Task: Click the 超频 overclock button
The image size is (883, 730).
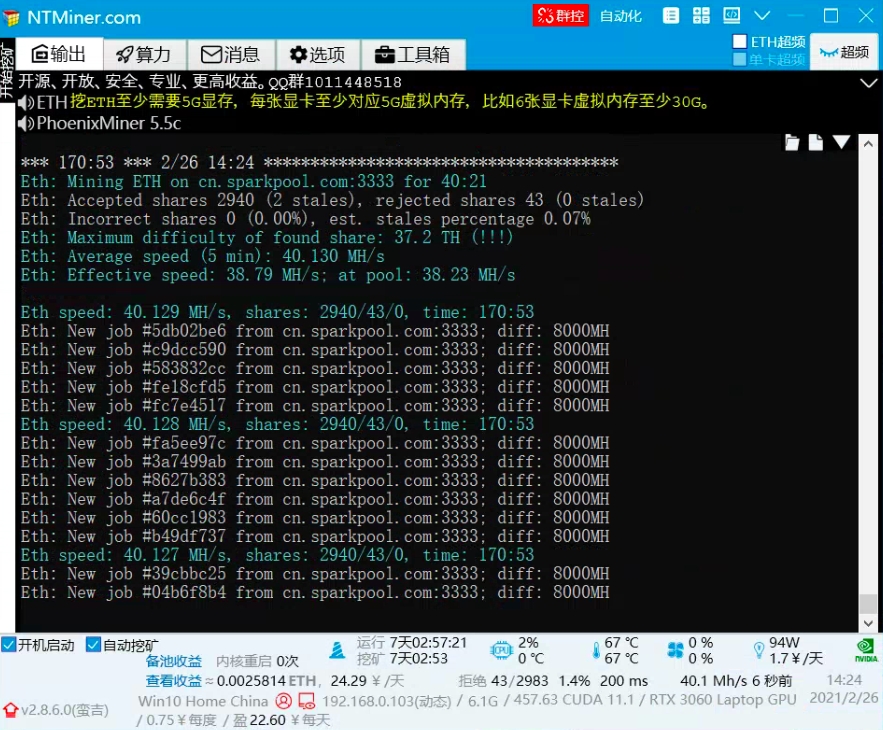Action: click(x=844, y=52)
